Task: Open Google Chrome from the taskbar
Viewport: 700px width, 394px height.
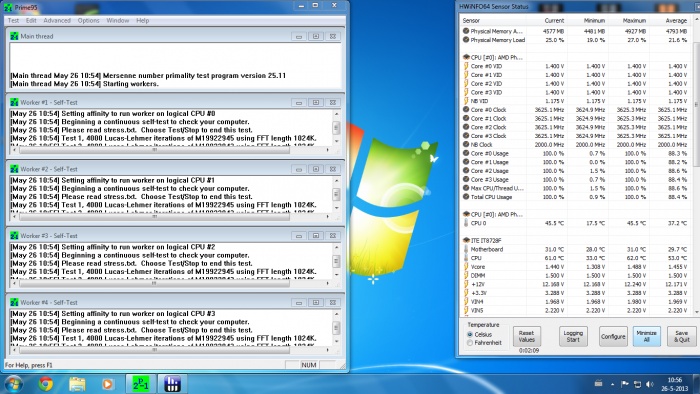Action: pos(46,384)
